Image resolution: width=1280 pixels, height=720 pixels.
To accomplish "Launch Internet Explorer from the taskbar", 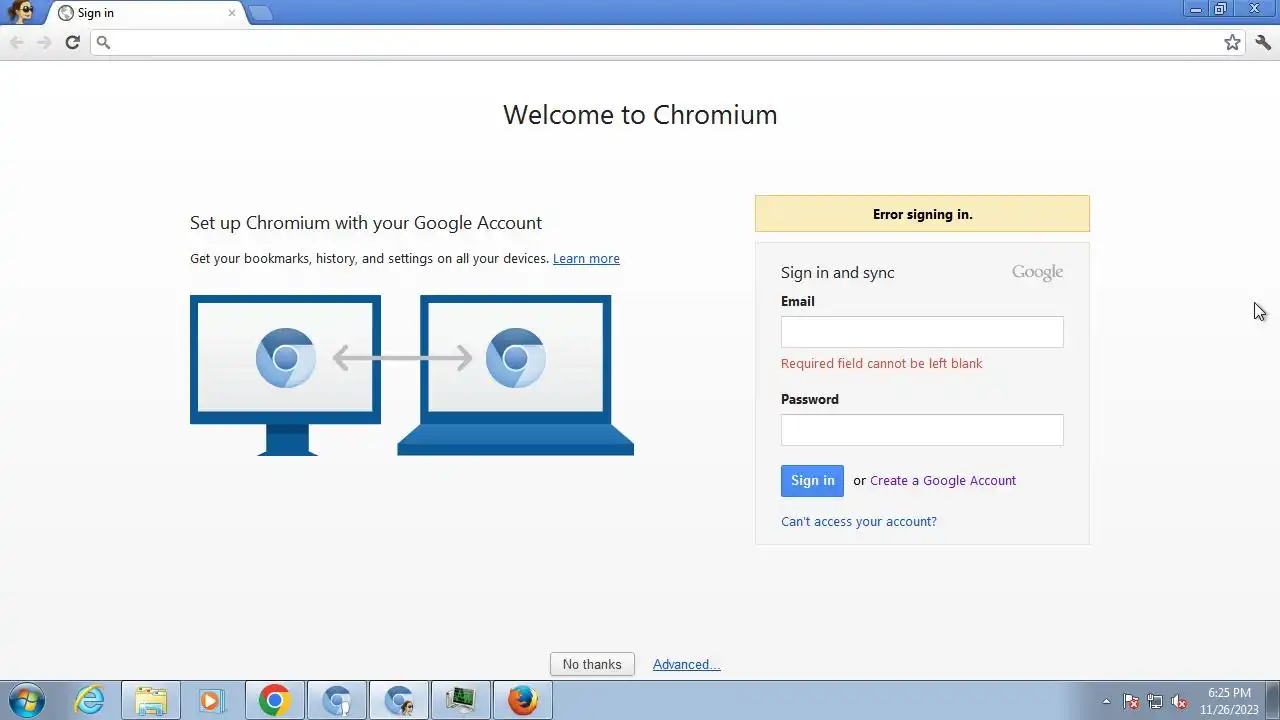I will 89,700.
